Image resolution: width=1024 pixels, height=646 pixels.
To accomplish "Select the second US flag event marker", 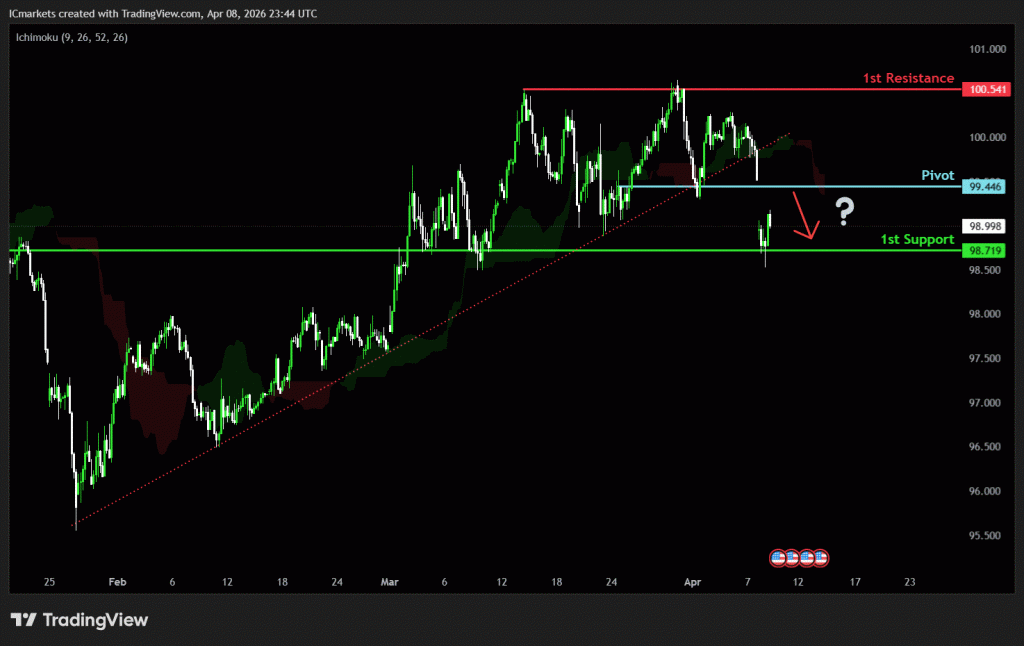I will [791, 557].
